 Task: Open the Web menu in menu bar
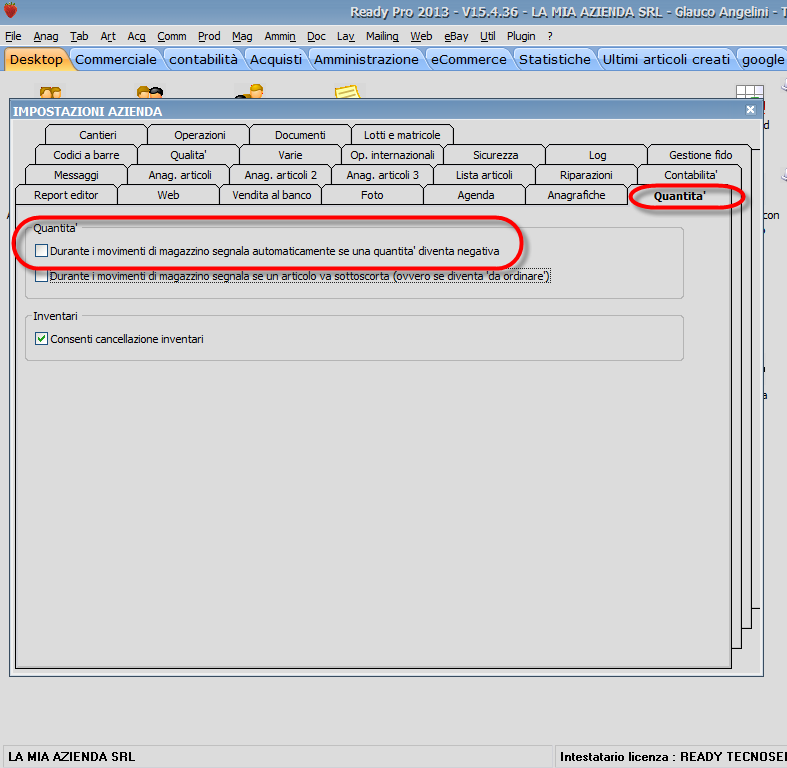point(421,36)
